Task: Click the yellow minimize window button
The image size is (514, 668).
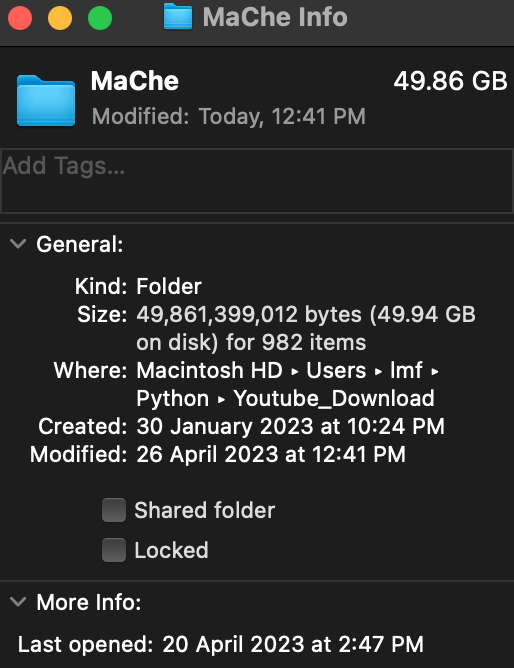Action: coord(60,18)
